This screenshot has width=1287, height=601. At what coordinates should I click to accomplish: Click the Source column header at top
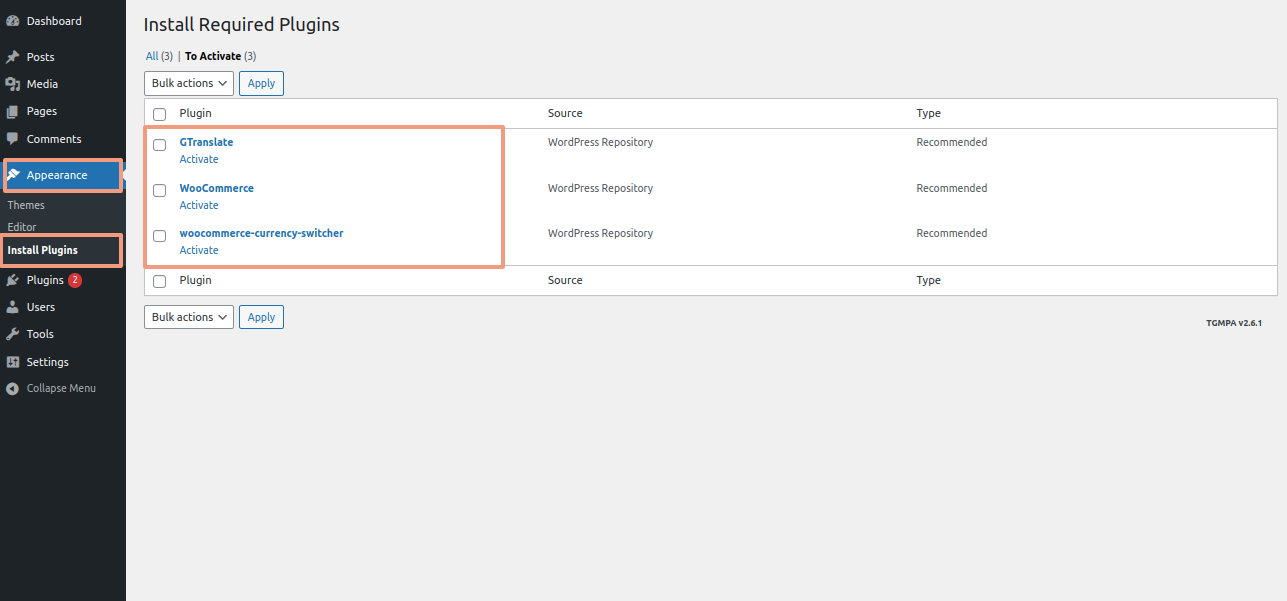point(565,113)
